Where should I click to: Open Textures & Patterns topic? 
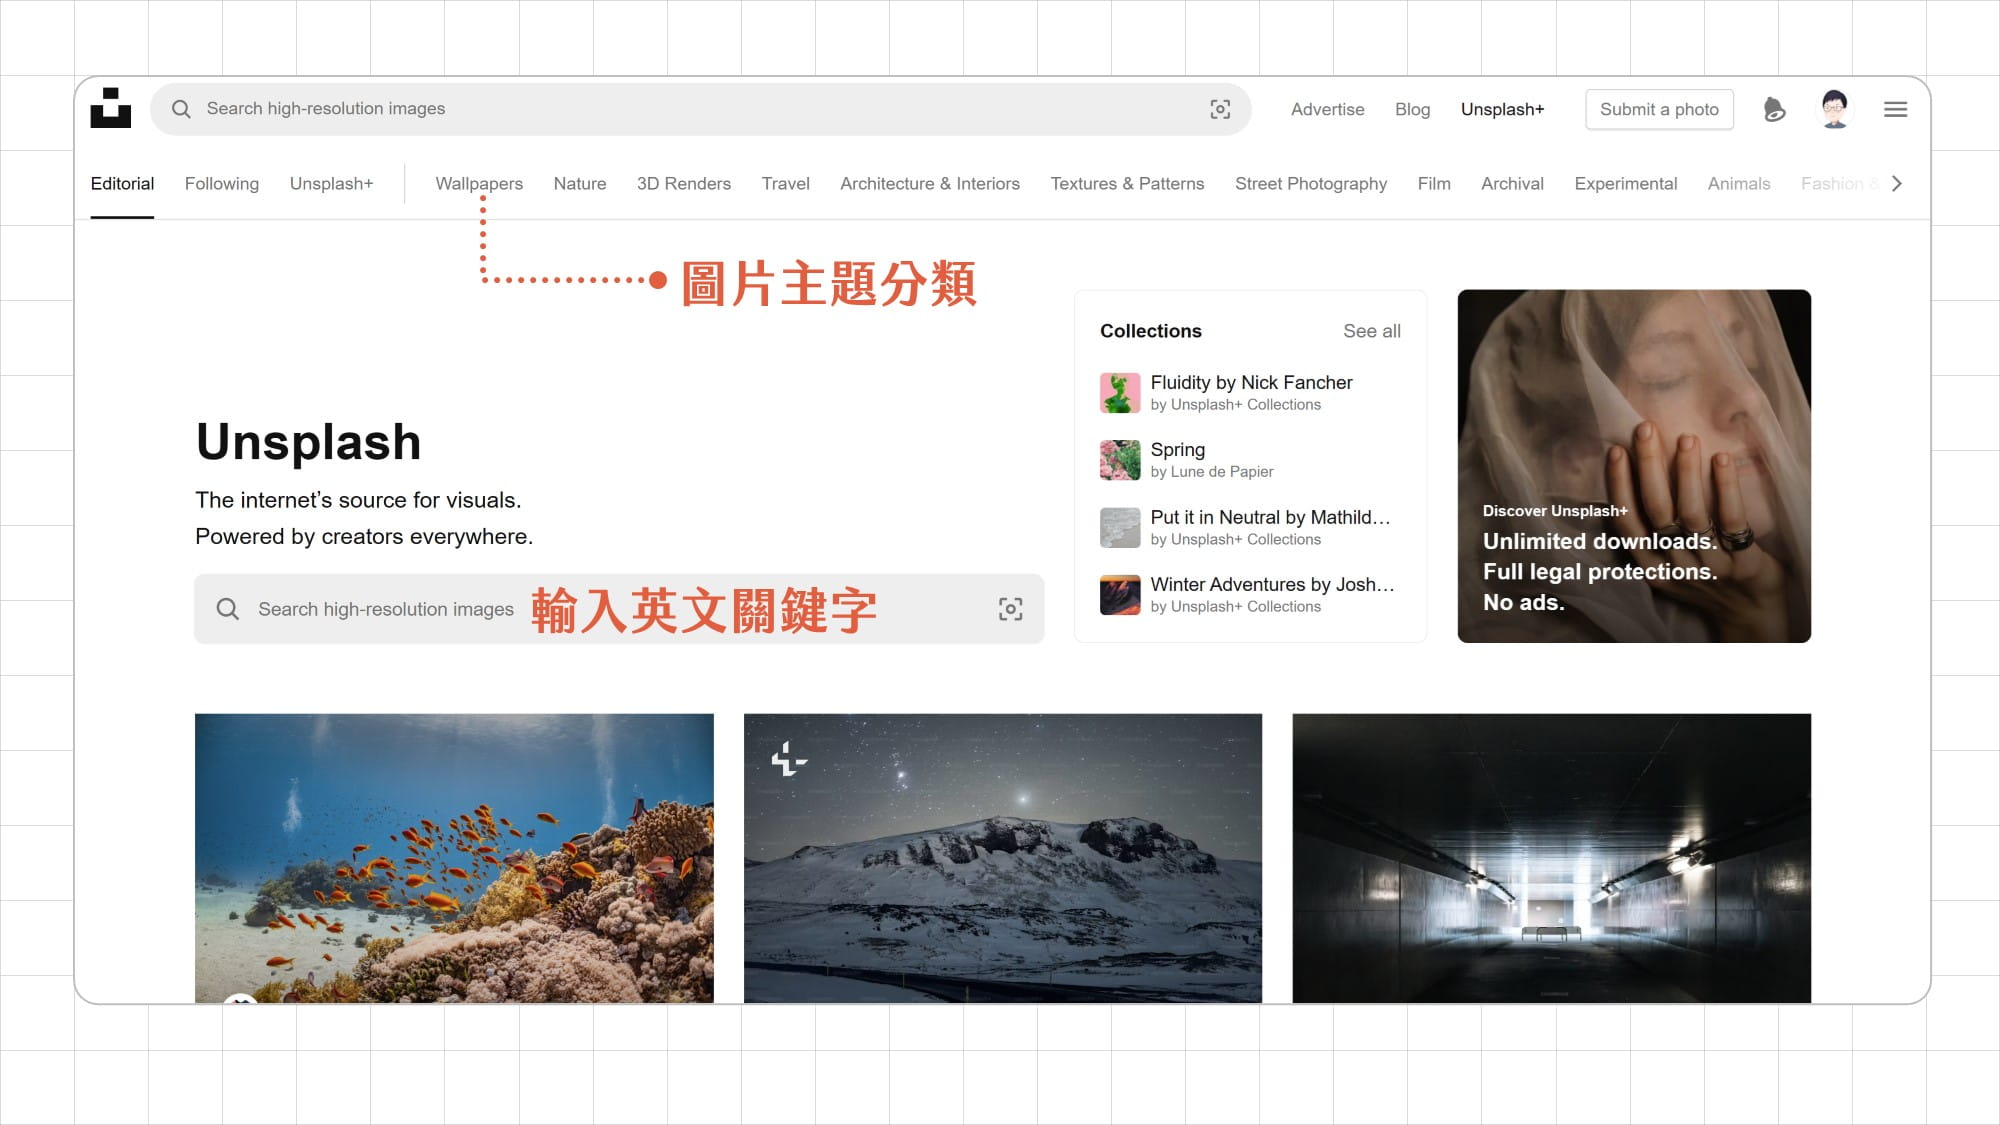click(1127, 184)
